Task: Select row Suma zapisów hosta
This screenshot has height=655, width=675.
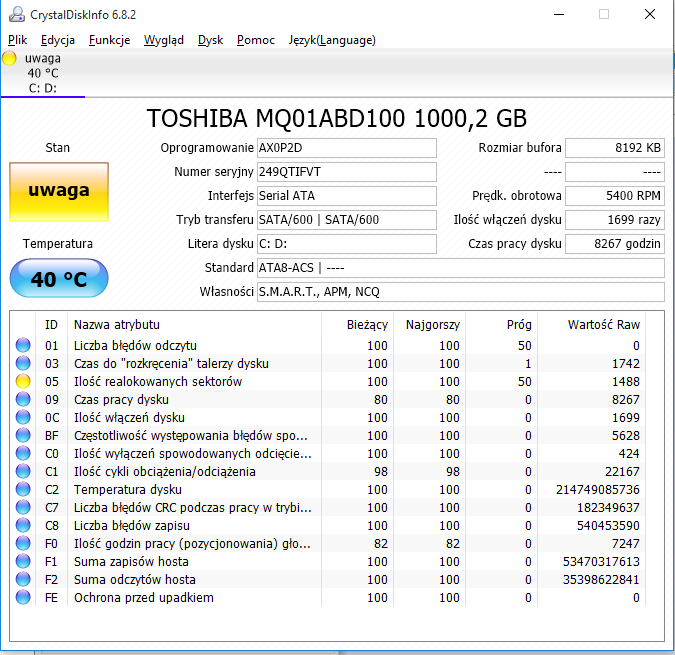Action: click(327, 562)
